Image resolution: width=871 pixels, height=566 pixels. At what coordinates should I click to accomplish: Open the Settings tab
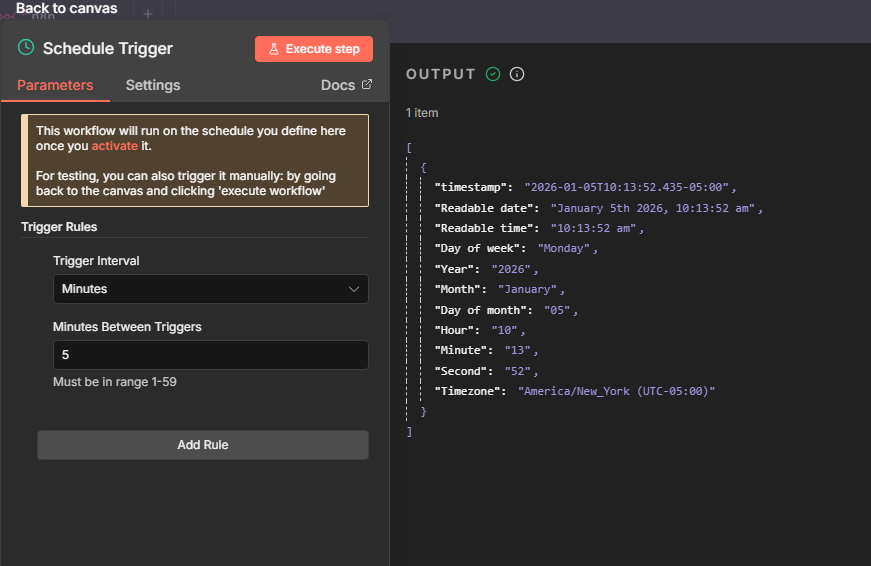point(153,85)
